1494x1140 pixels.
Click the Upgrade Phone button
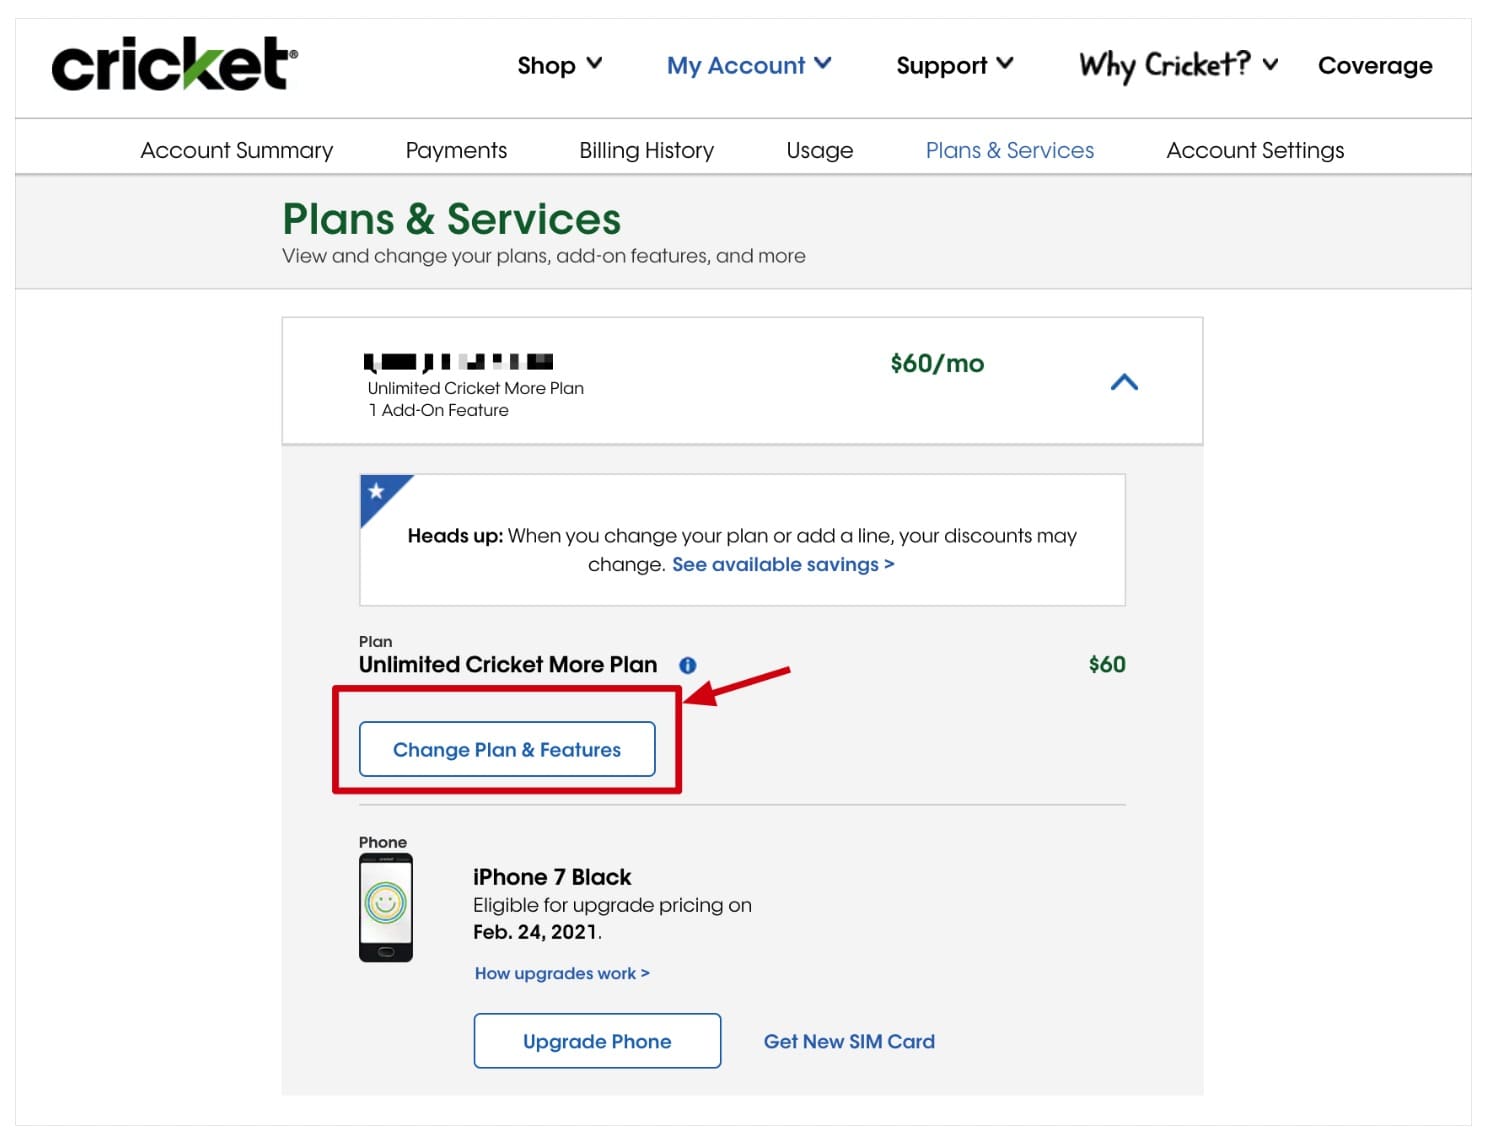(x=596, y=1041)
